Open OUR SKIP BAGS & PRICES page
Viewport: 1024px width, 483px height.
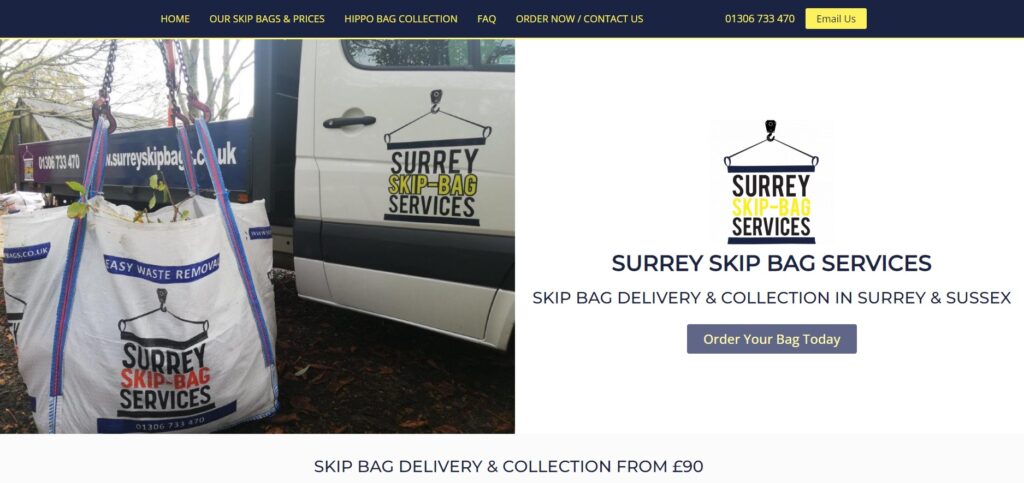[267, 19]
